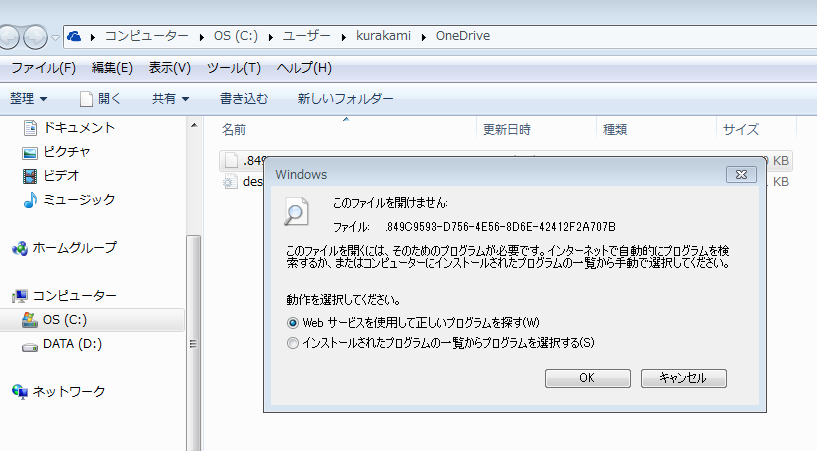Click ビデオ label in navigation pane
The height and width of the screenshot is (451, 817).
coord(61,176)
